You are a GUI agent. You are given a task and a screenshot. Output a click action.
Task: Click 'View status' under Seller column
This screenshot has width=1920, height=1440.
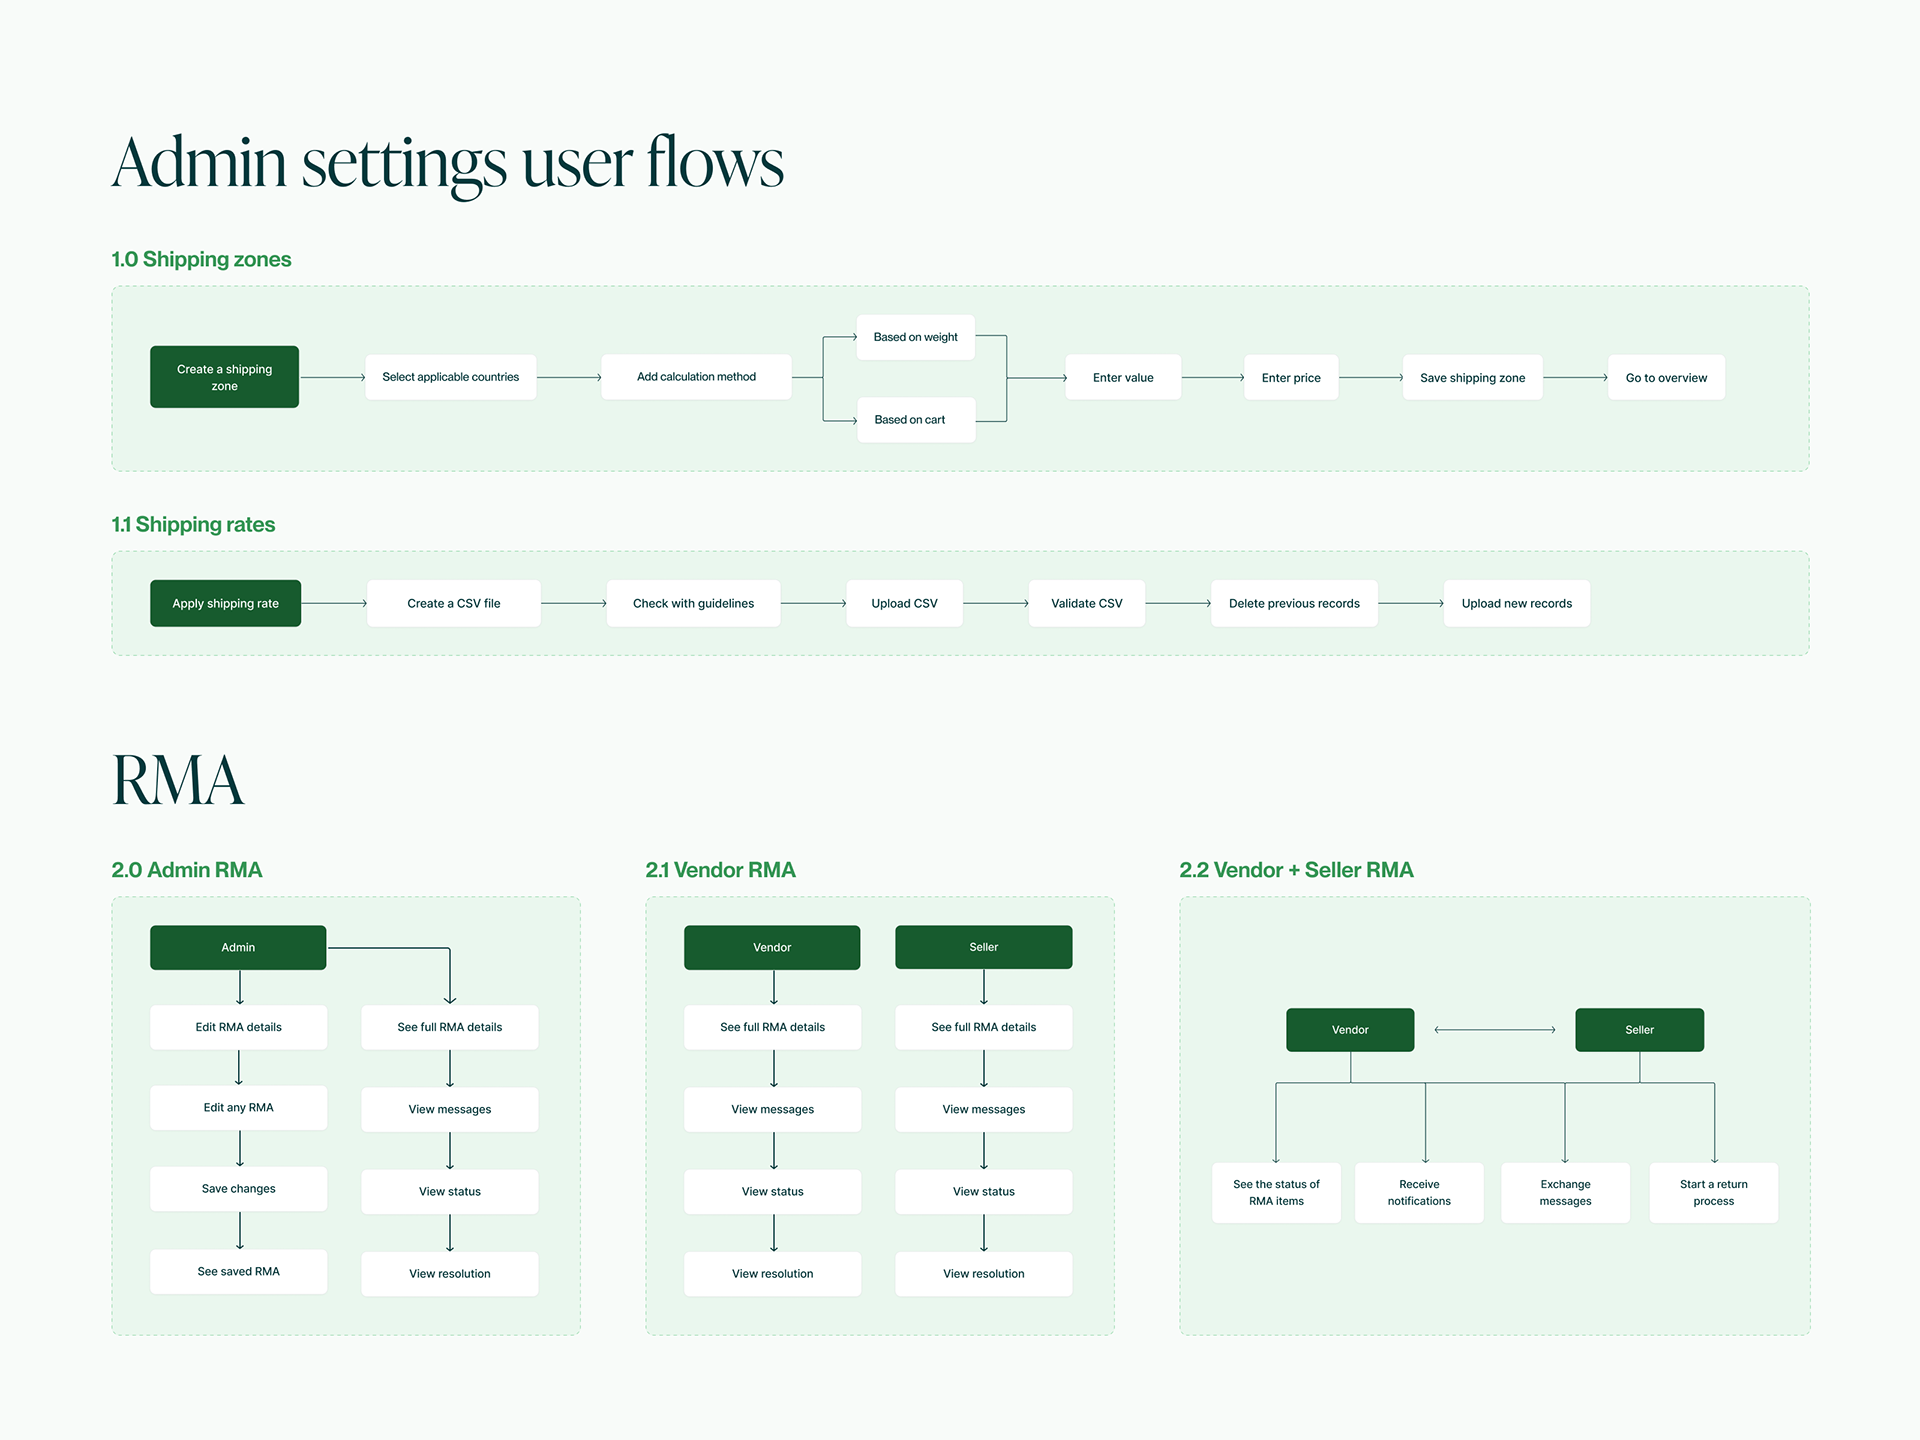point(983,1191)
